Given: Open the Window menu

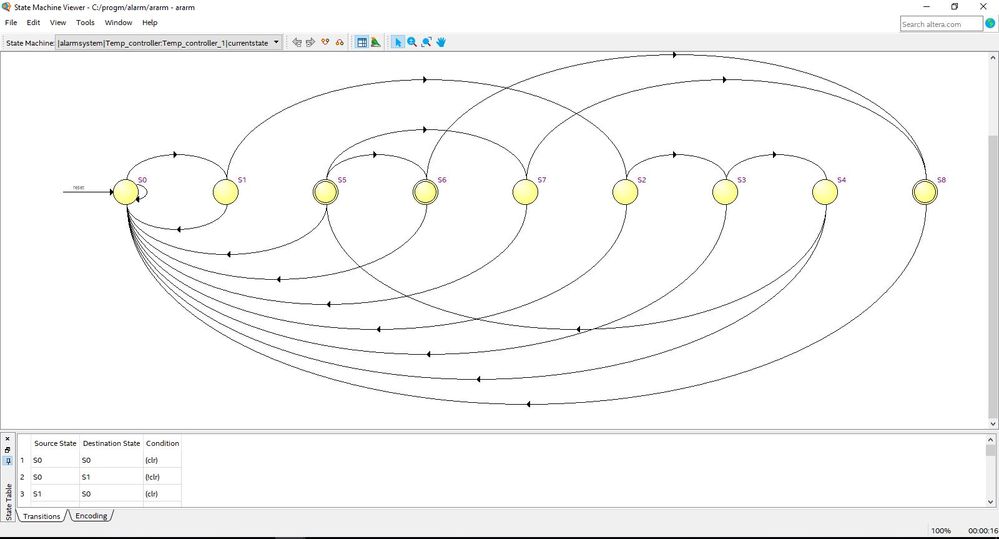Looking at the screenshot, I should (118, 22).
